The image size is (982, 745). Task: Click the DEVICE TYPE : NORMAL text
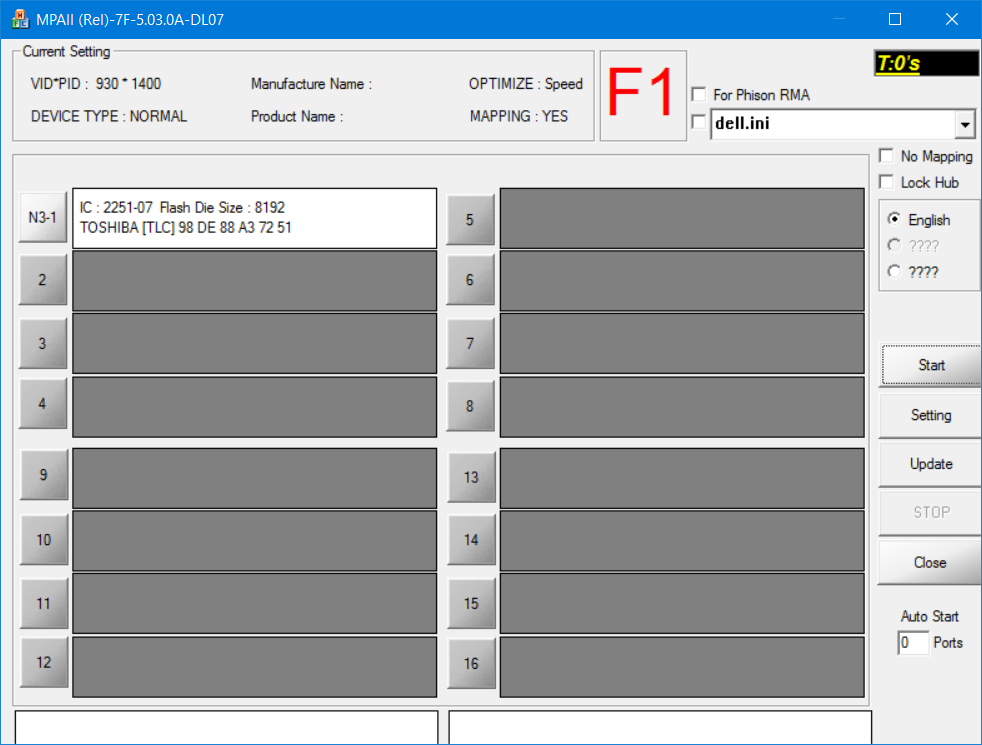[109, 116]
